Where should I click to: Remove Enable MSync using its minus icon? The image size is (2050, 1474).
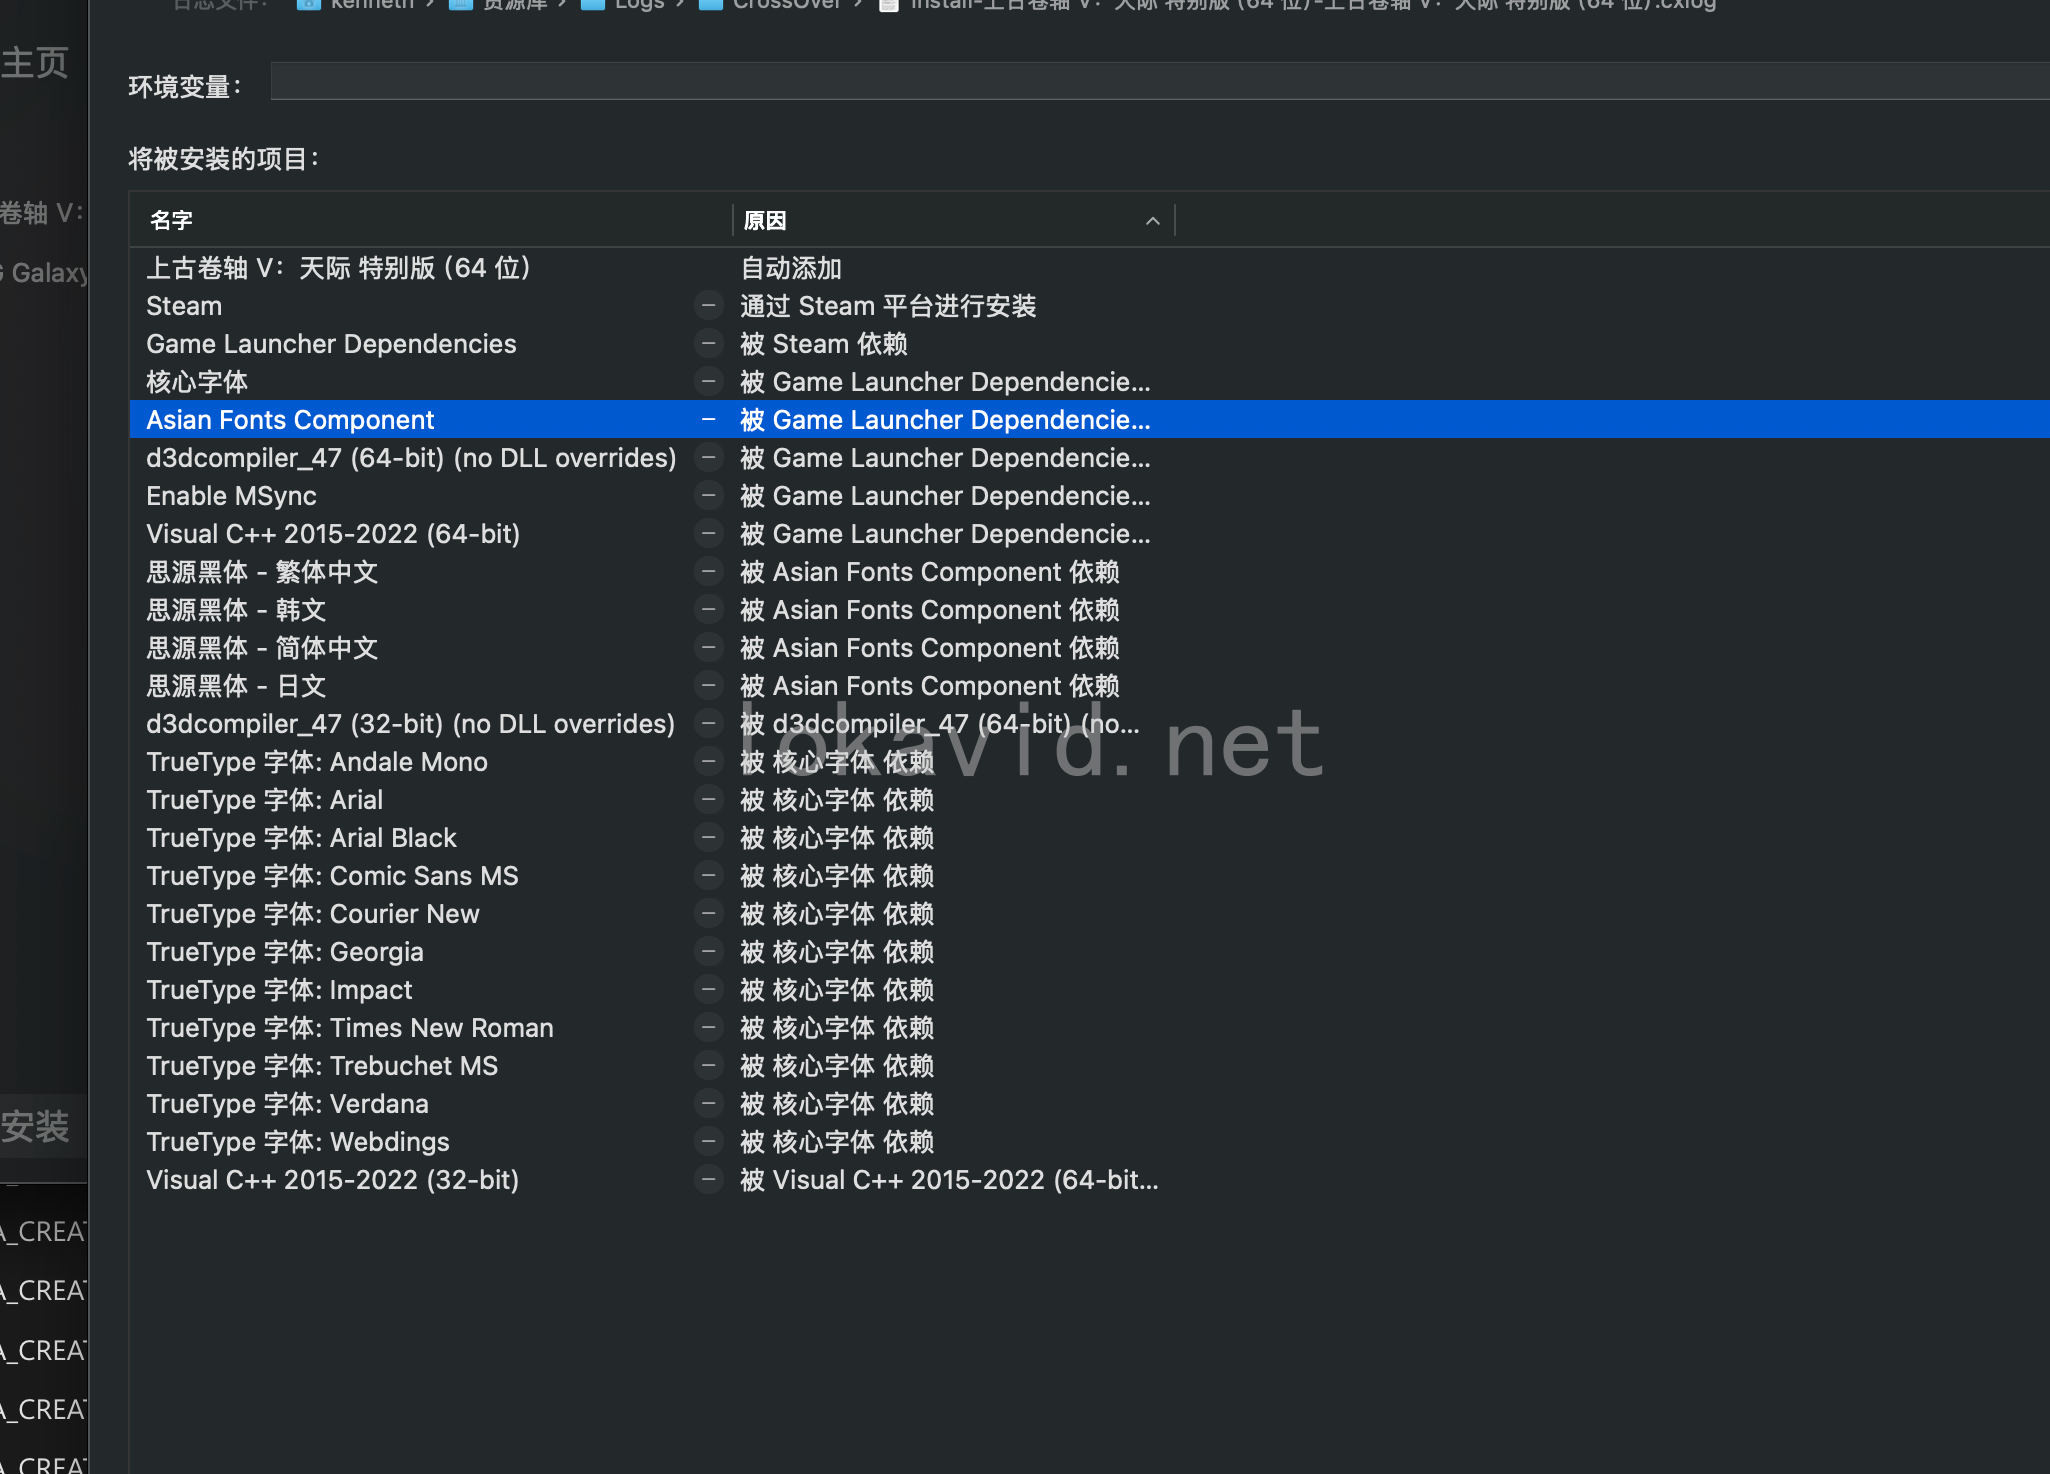click(708, 495)
